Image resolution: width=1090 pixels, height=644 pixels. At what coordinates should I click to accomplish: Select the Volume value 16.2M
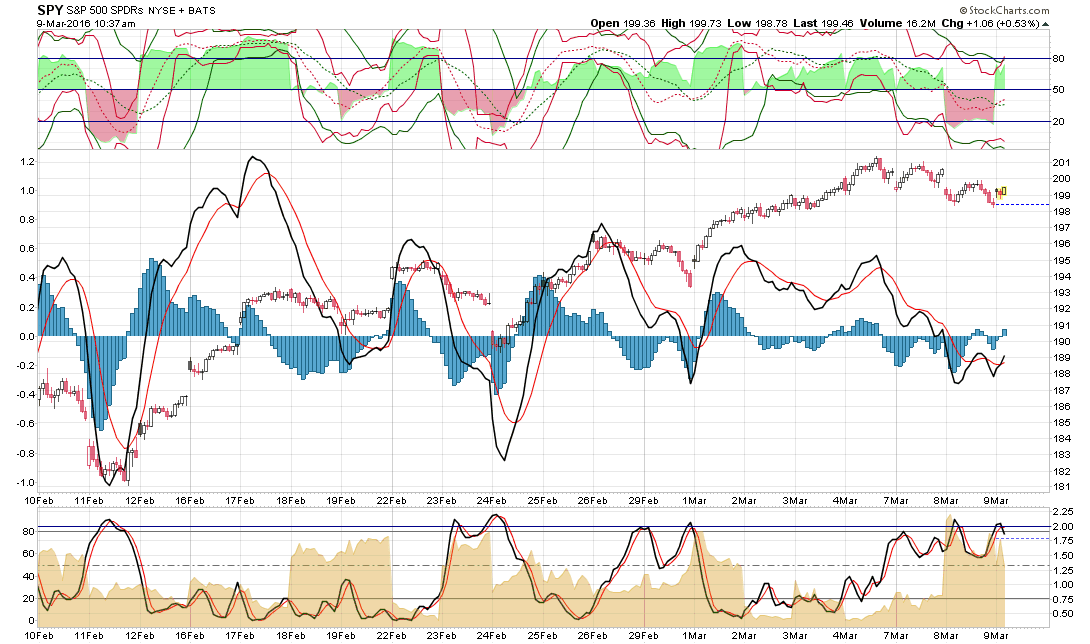pos(921,23)
